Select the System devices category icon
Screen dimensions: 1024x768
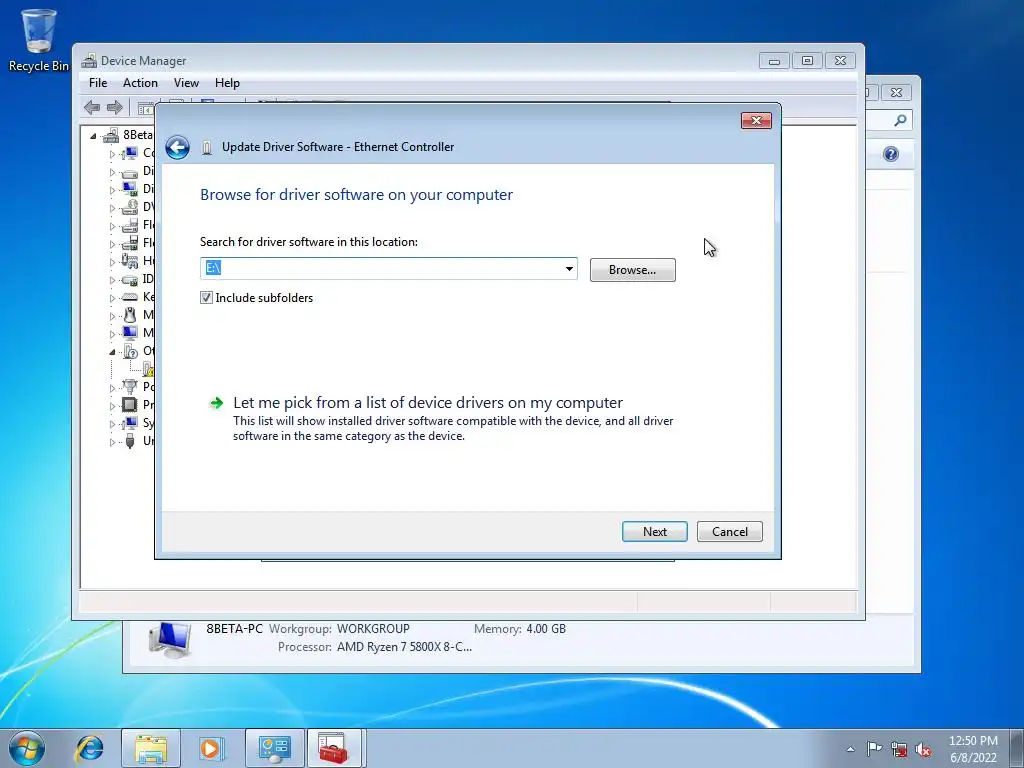(x=130, y=423)
